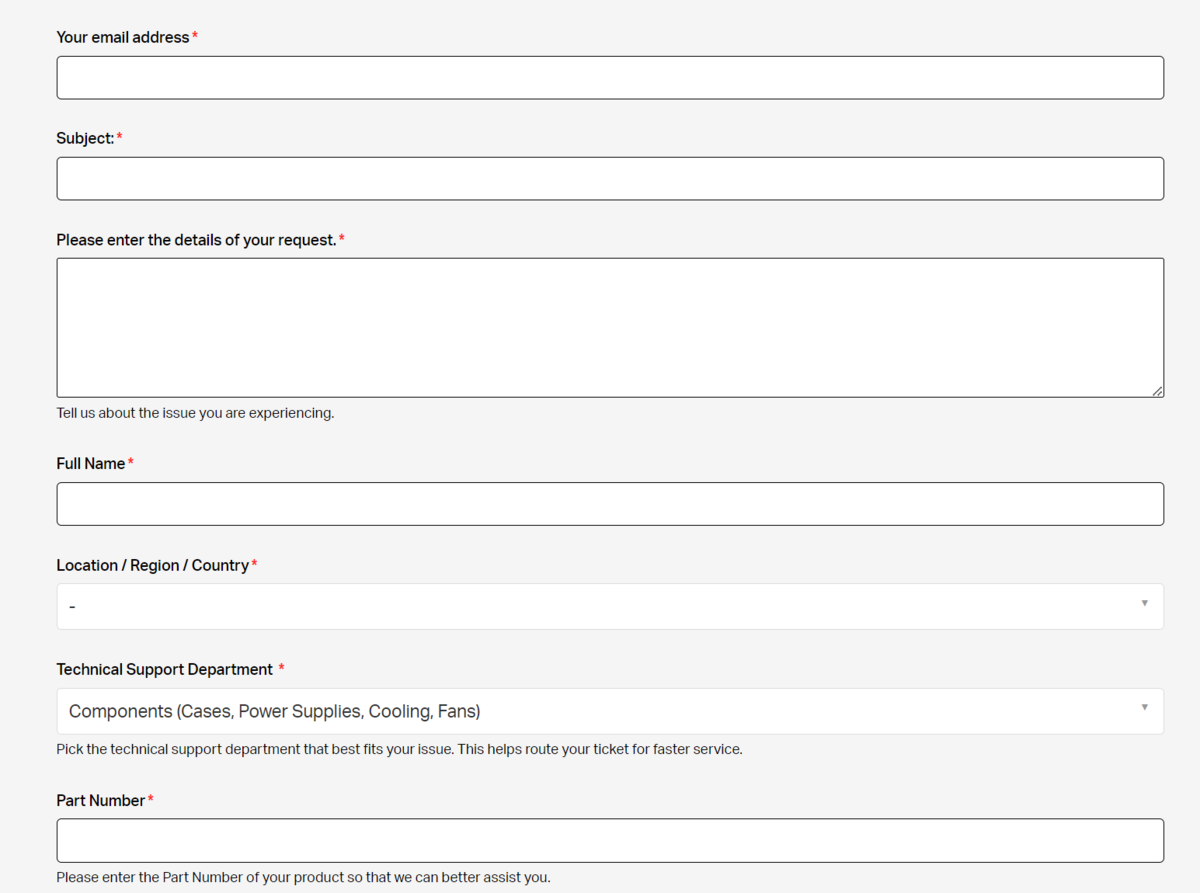Click the "Please enter the details of your request" label
The image size is (1200, 893).
click(x=197, y=240)
